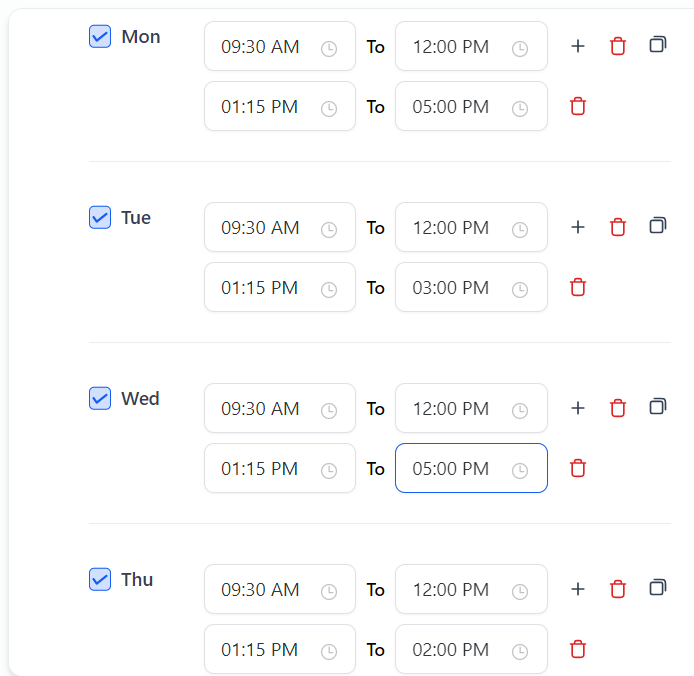This screenshot has width=694, height=676.
Task: Uncheck the Mon availability checkbox
Action: 100,37
